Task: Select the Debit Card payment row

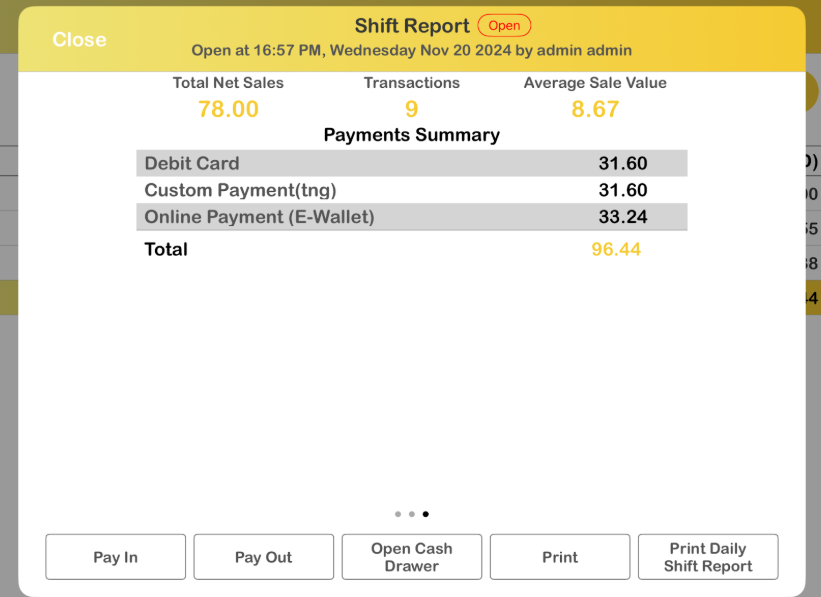Action: pyautogui.click(x=411, y=163)
